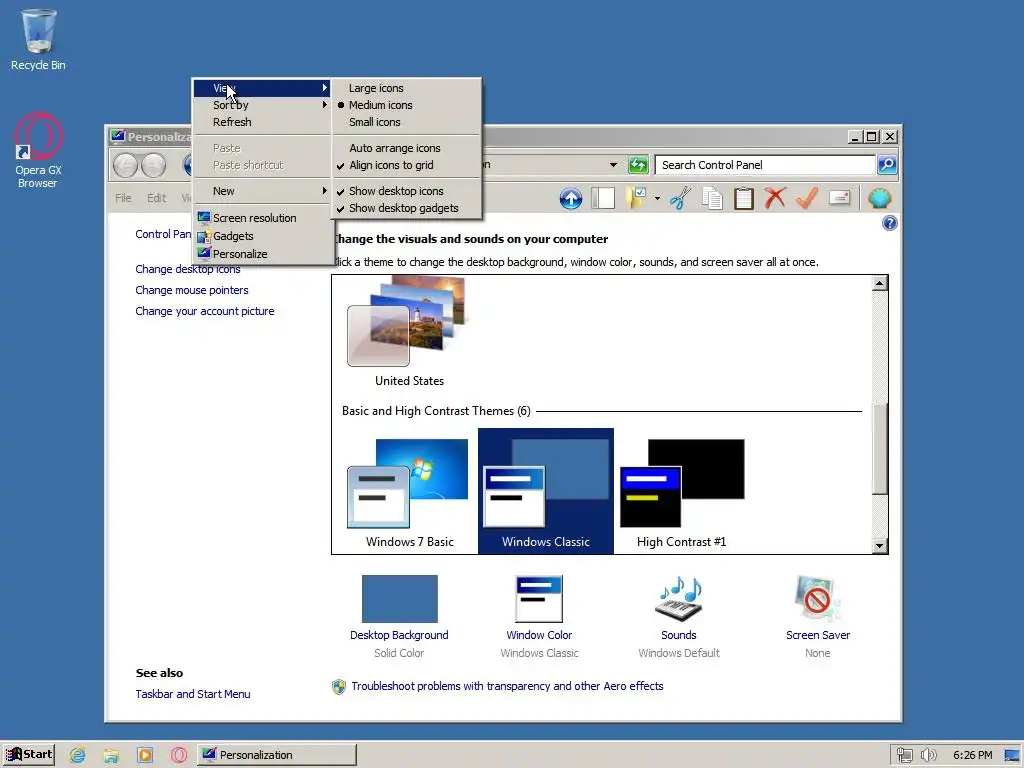Open Screen Saver settings
1024x768 pixels.
[x=818, y=616]
